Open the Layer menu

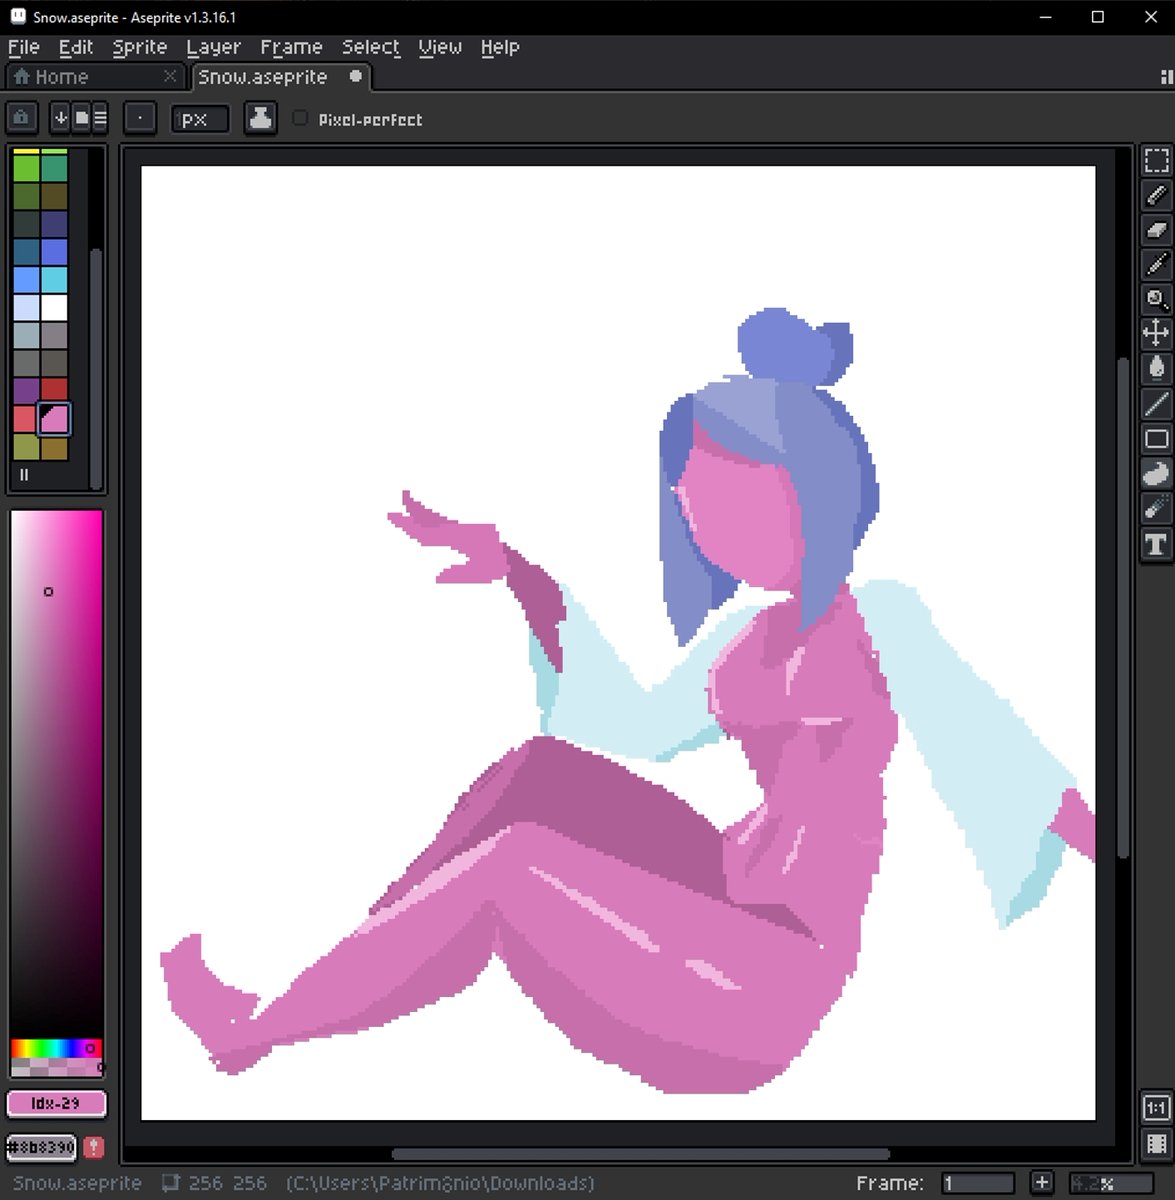click(214, 47)
